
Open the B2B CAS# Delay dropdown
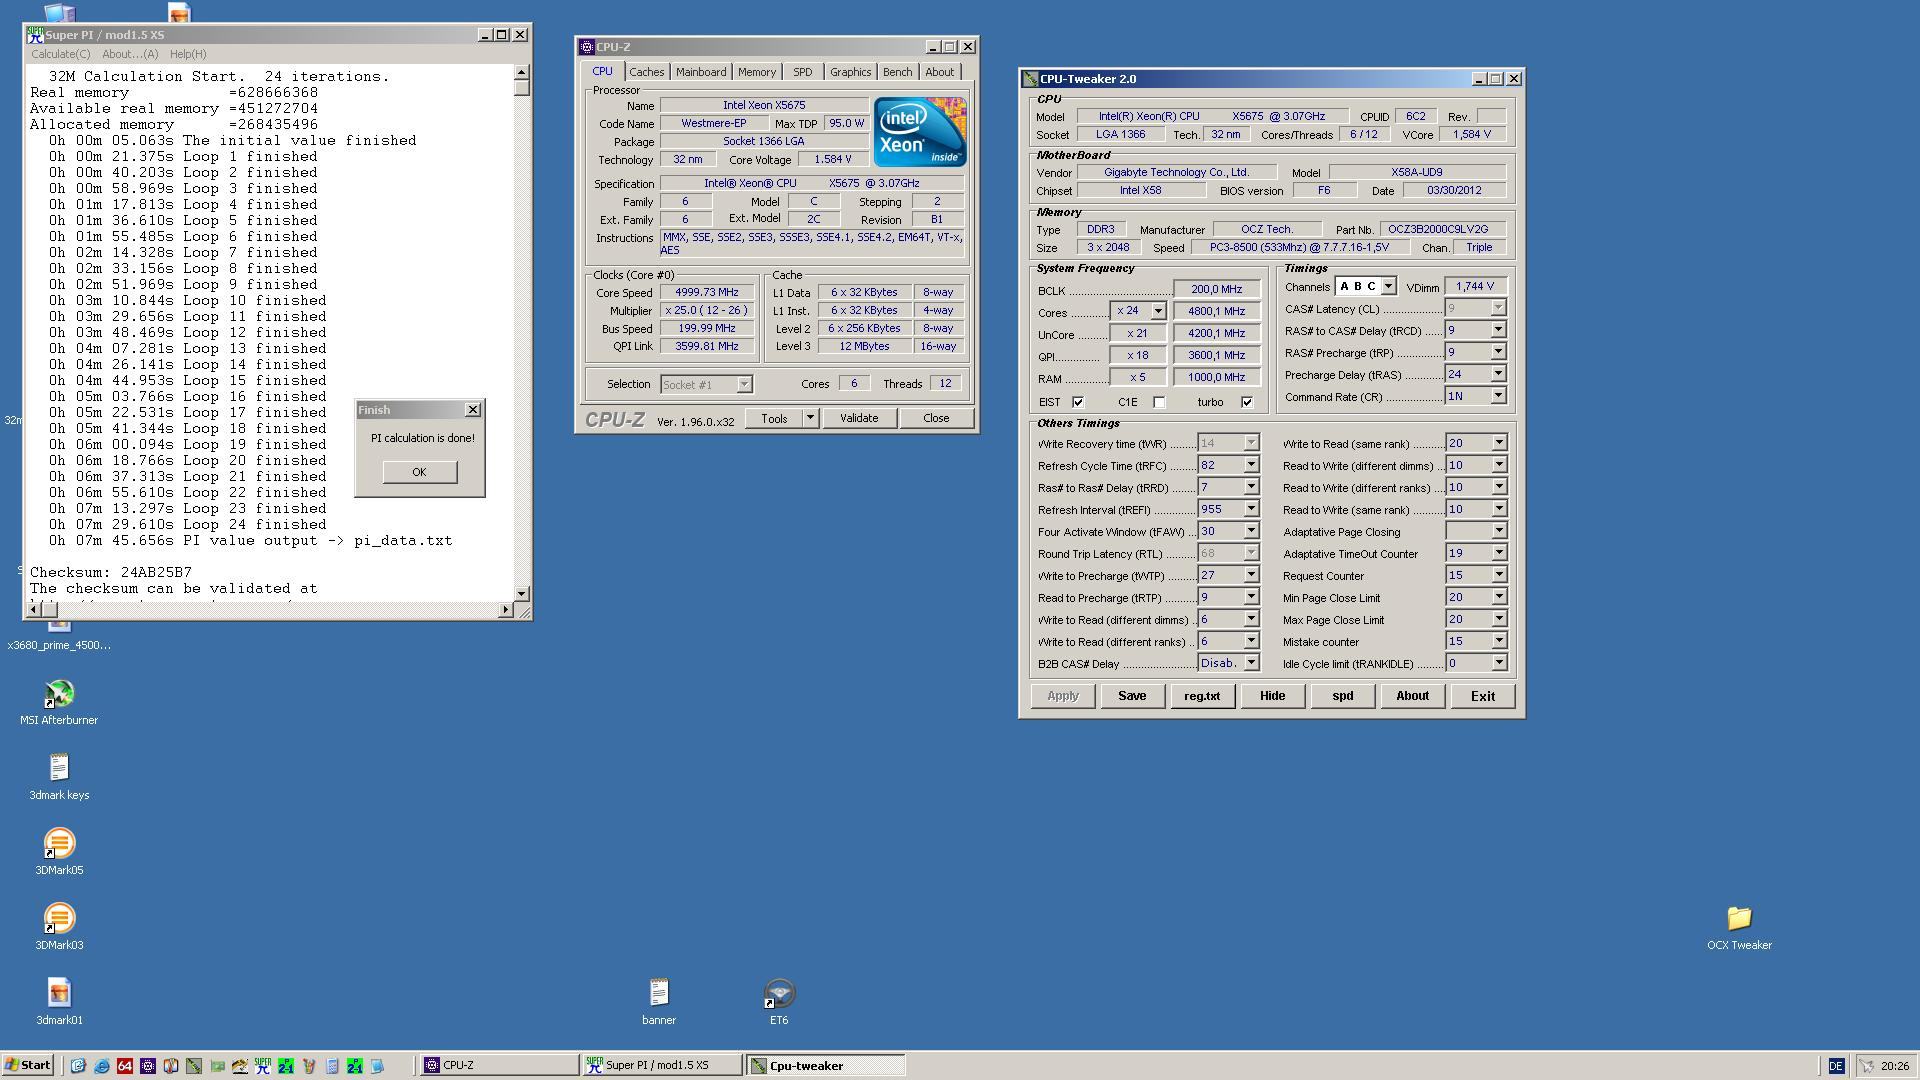click(x=1251, y=663)
